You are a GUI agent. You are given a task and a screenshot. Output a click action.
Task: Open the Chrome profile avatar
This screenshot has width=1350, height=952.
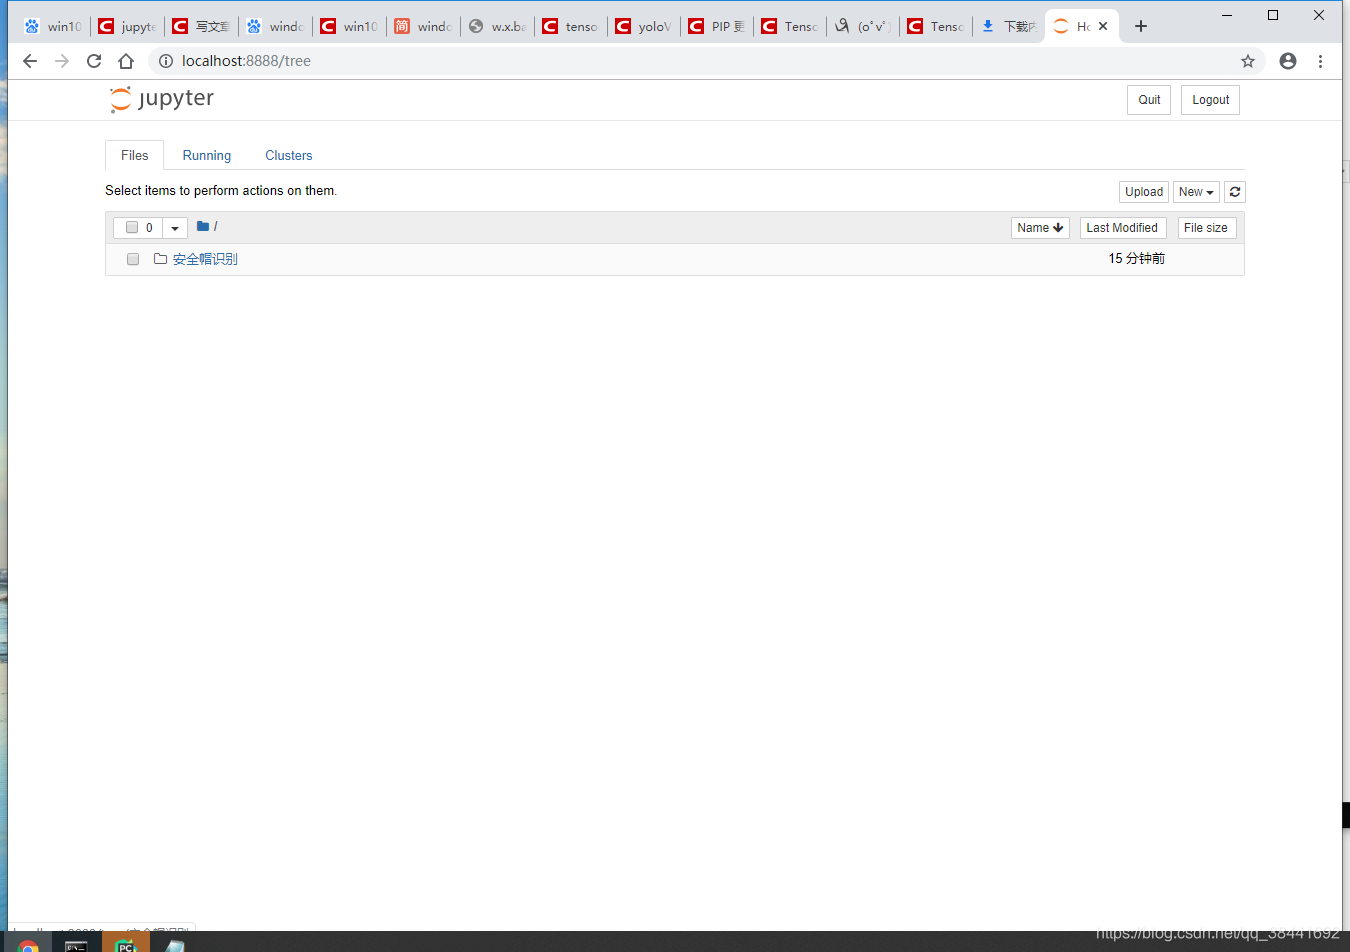click(x=1288, y=61)
